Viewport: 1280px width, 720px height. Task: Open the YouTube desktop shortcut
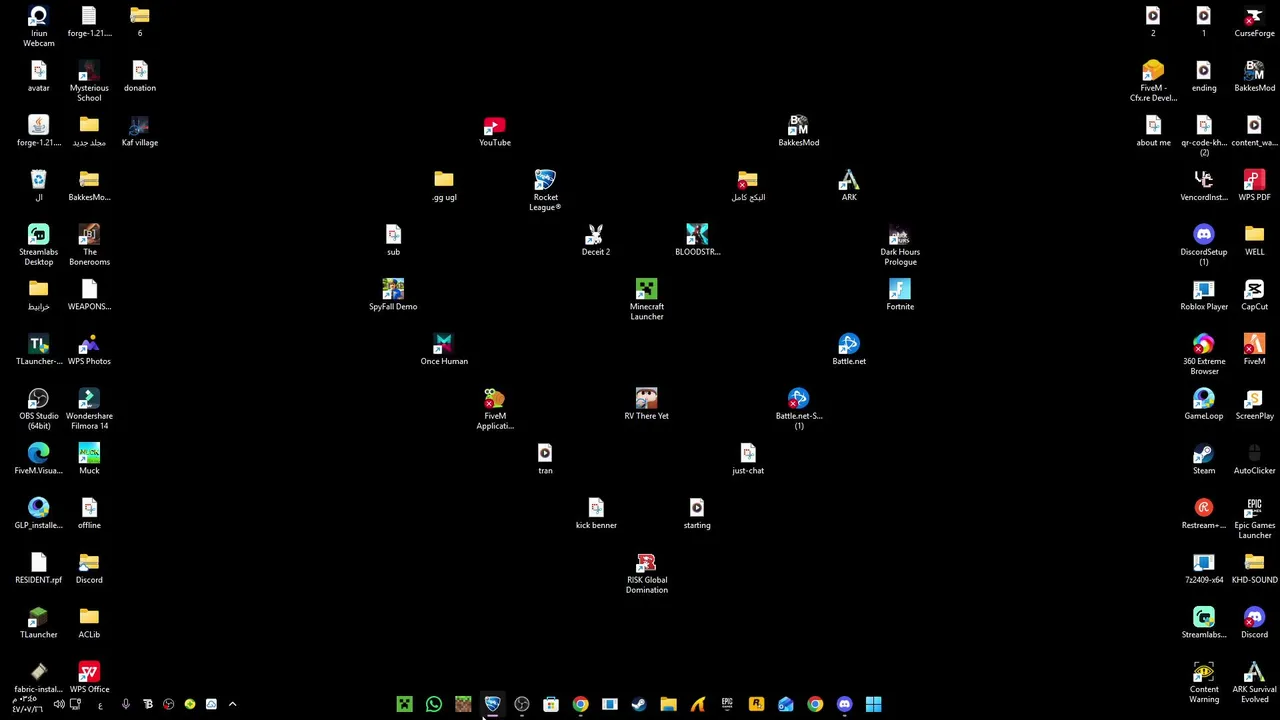494,131
